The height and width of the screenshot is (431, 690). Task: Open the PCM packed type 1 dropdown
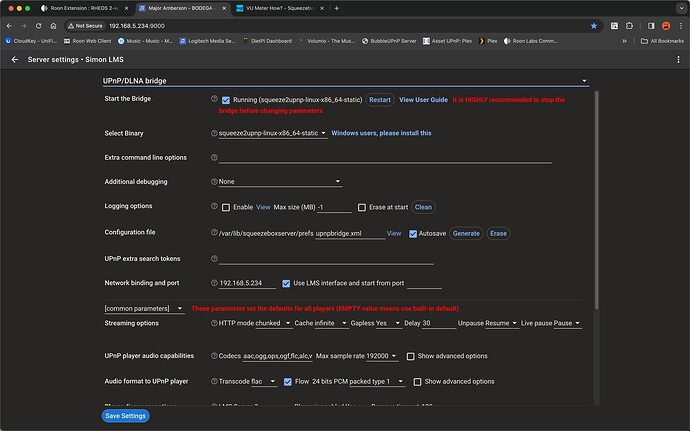[377, 381]
